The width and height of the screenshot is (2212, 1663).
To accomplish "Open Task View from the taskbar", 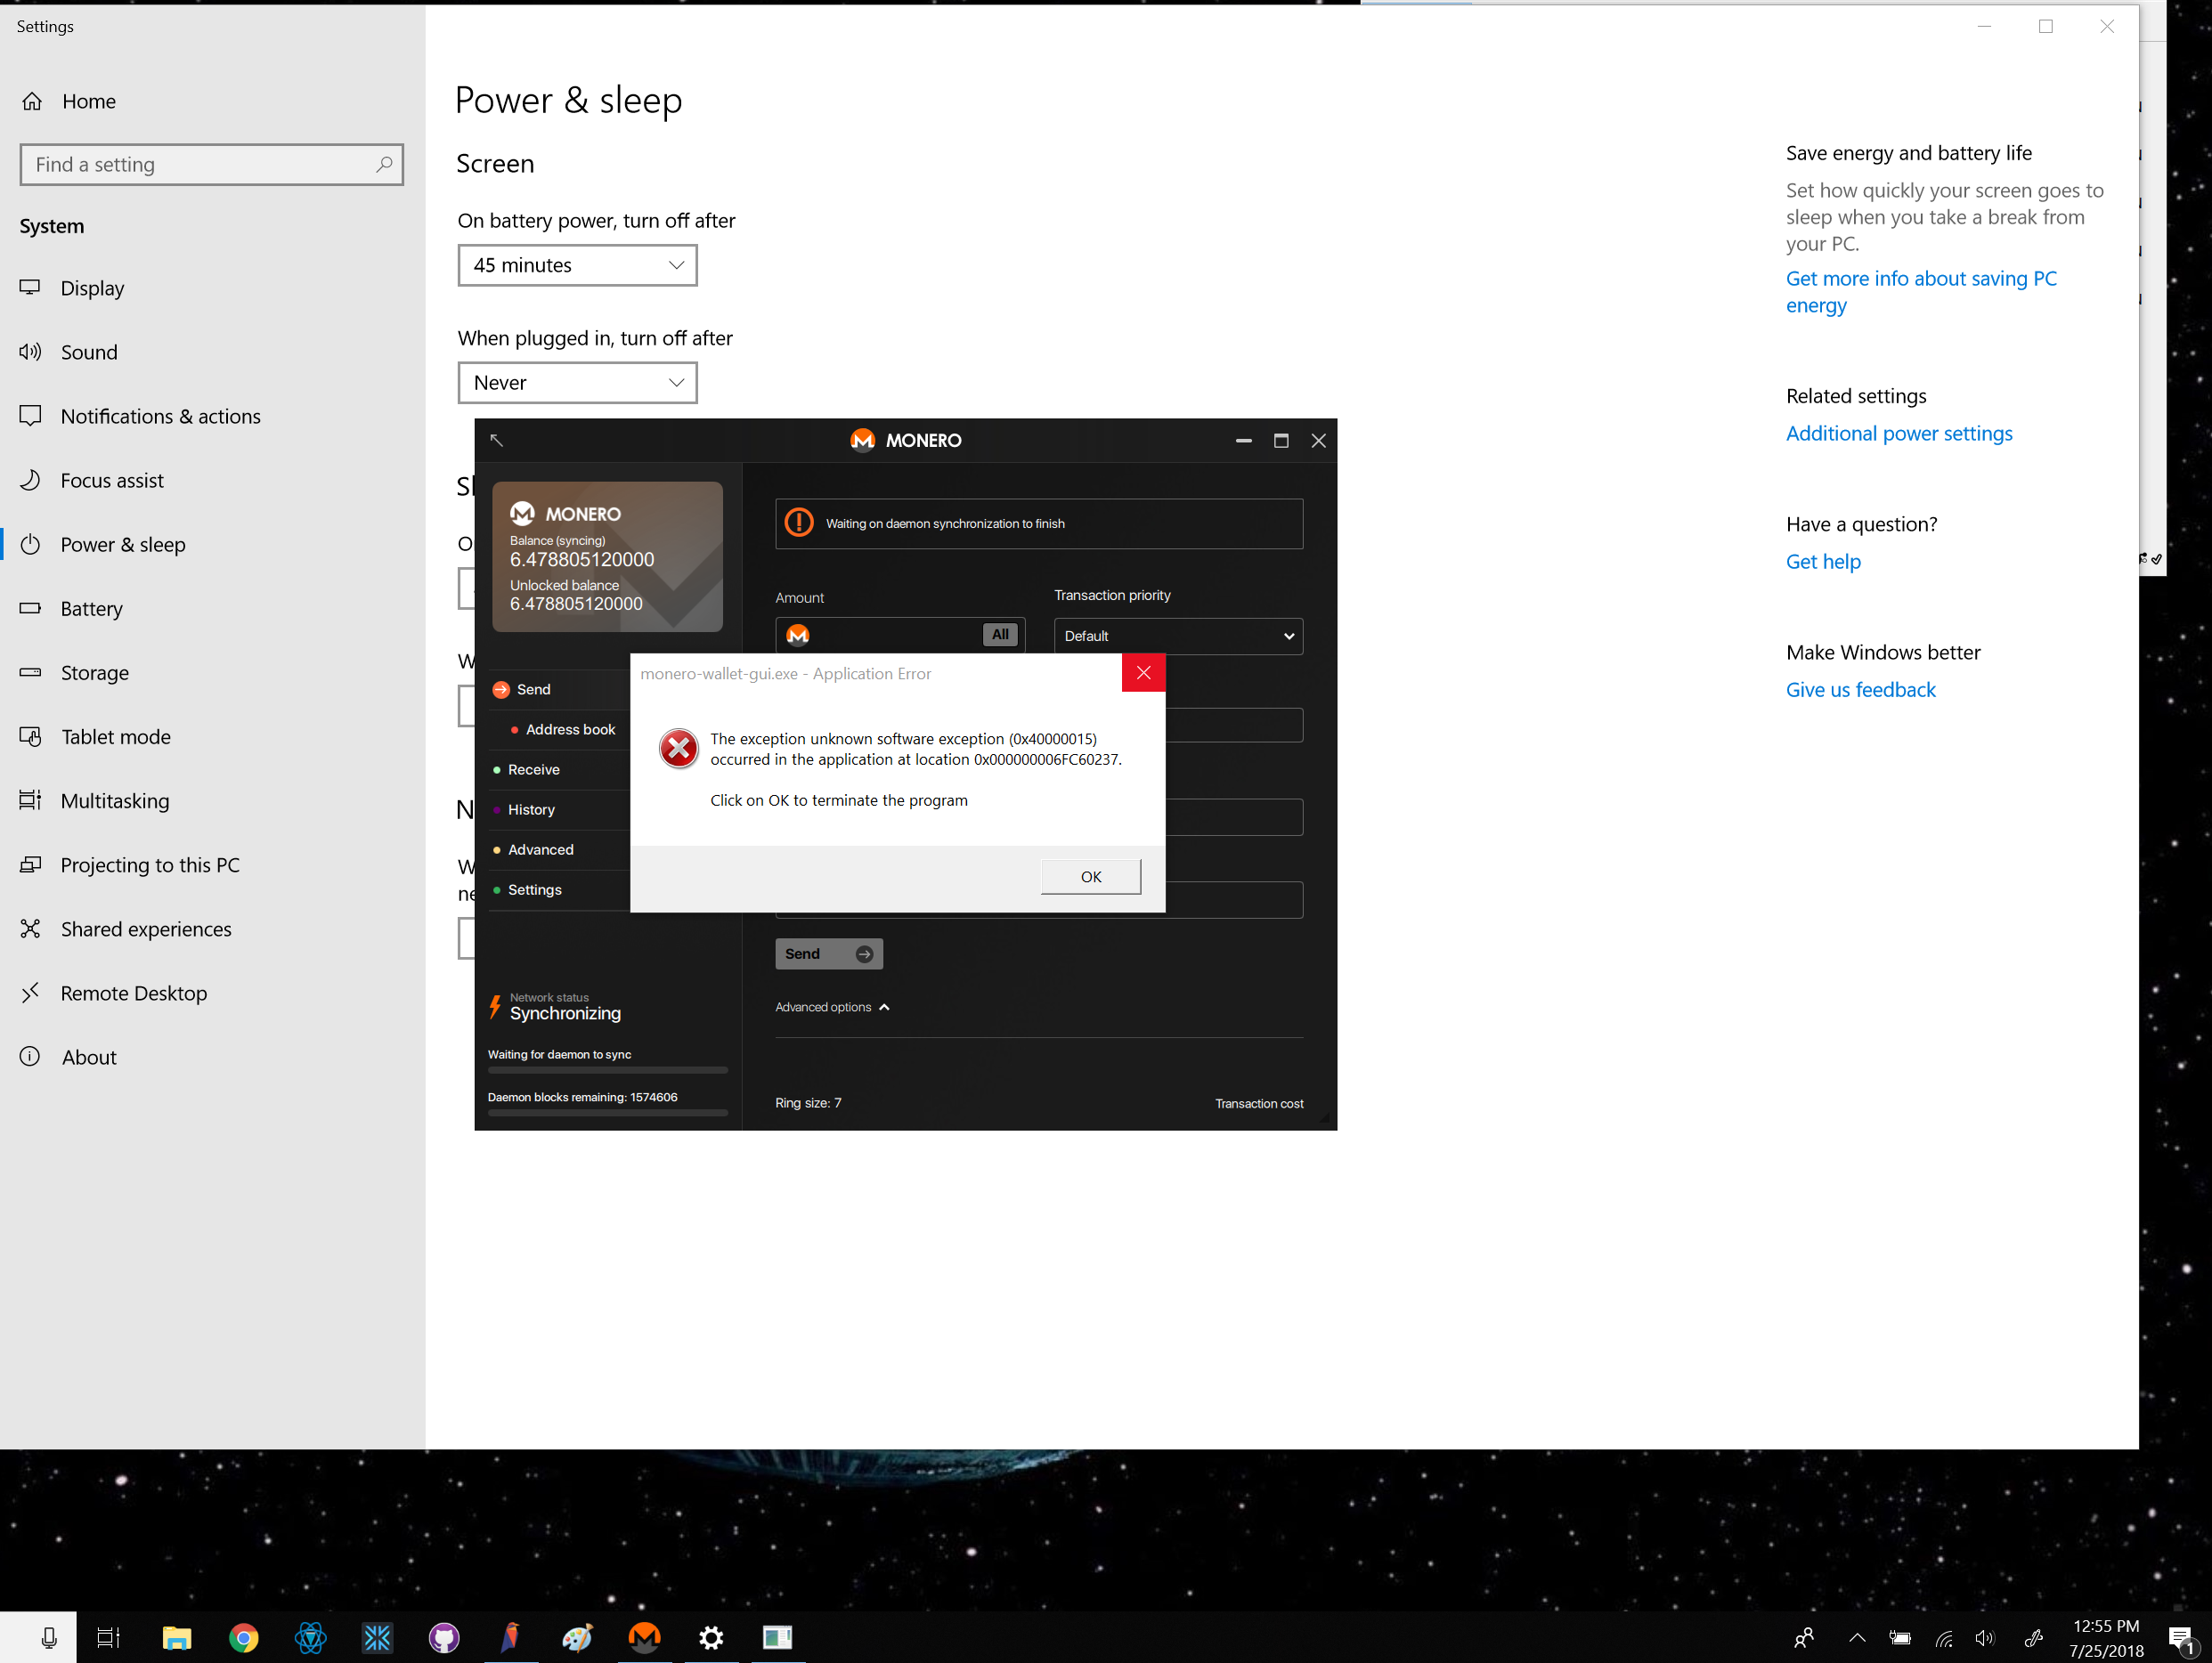I will pos(108,1637).
